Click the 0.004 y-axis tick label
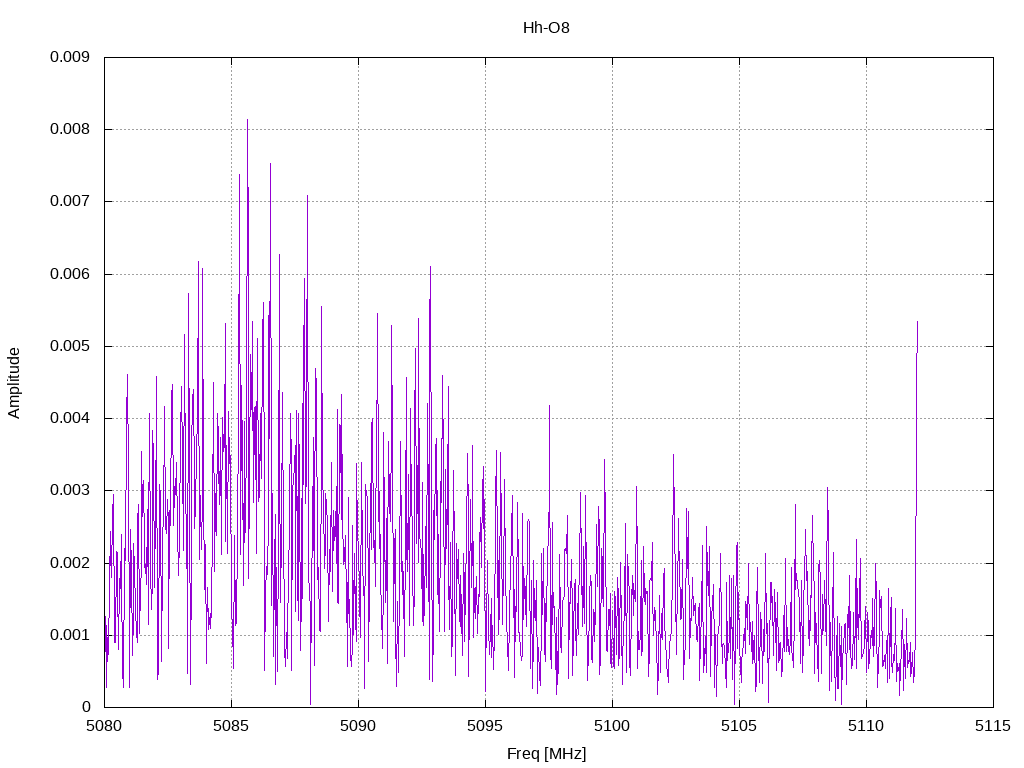This screenshot has width=1024, height=768. [70, 418]
